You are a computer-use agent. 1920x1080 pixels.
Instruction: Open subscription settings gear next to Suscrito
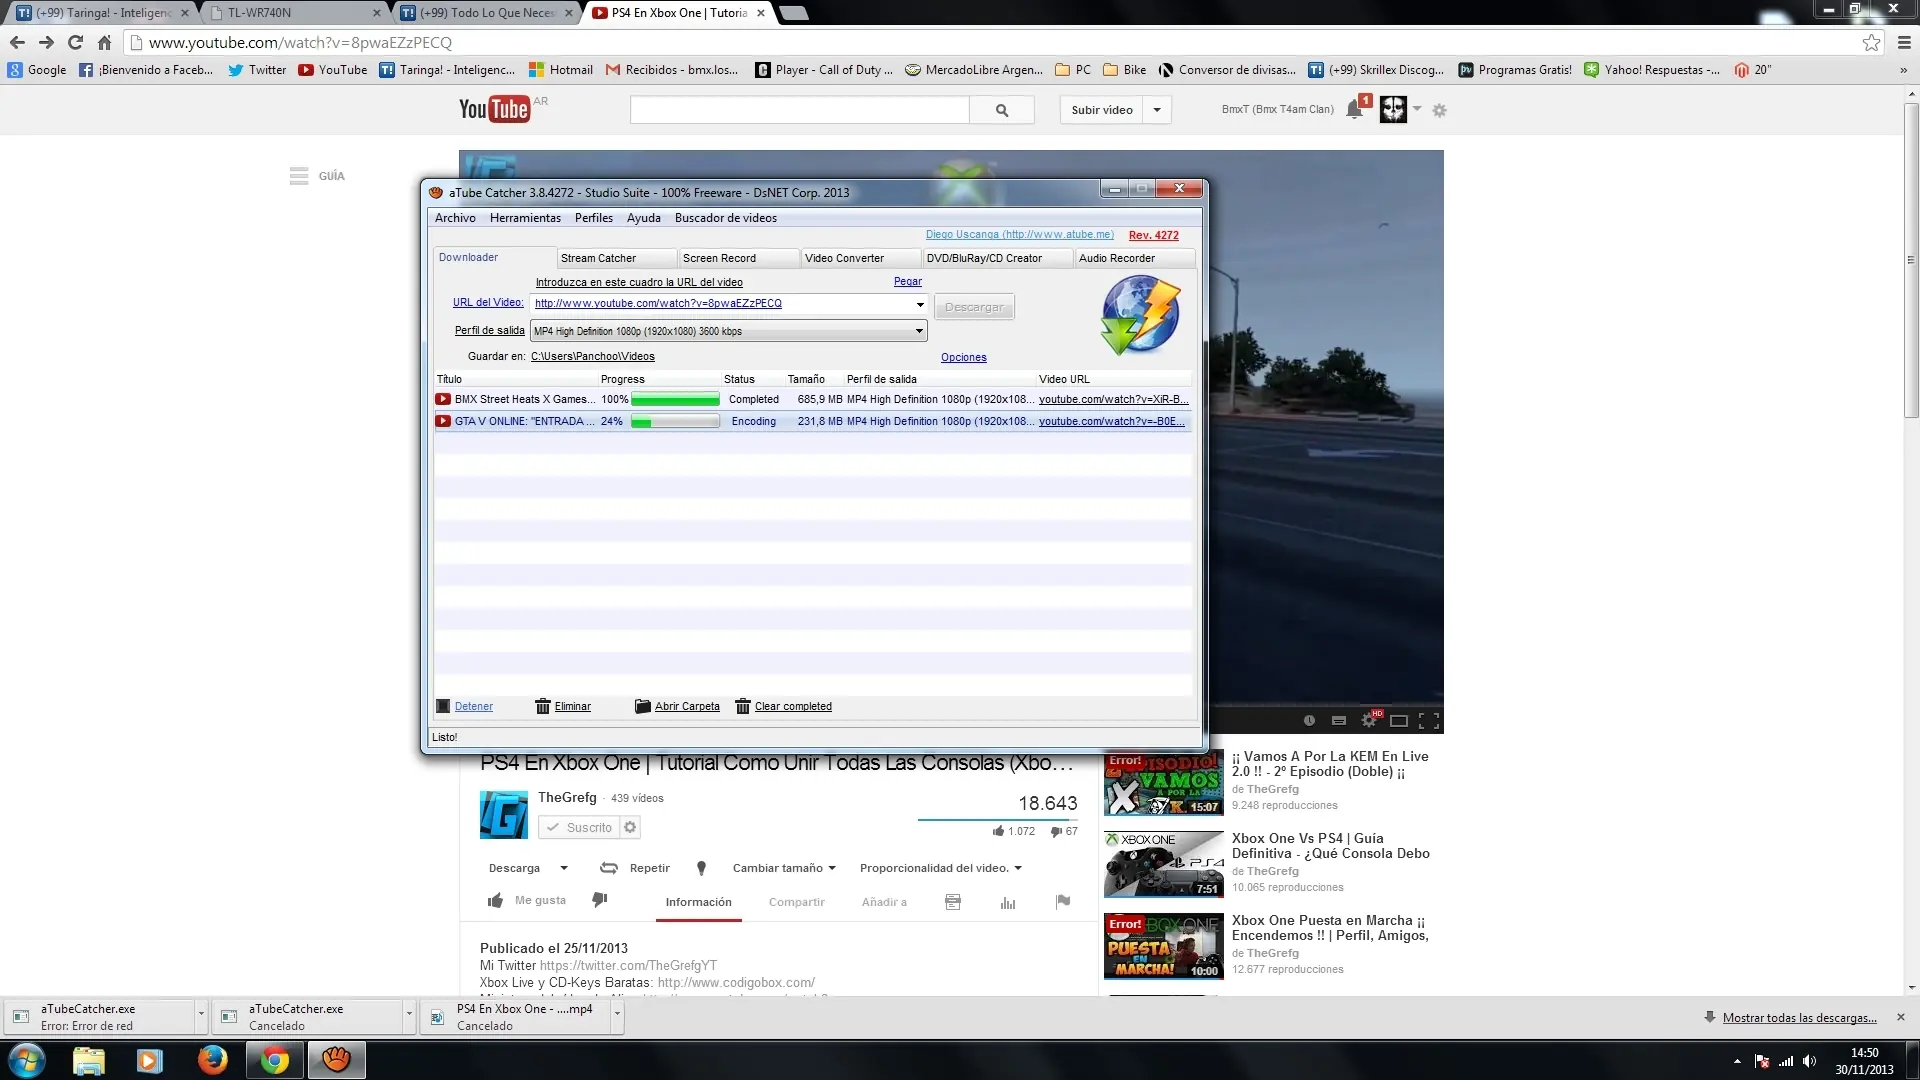[x=630, y=827]
